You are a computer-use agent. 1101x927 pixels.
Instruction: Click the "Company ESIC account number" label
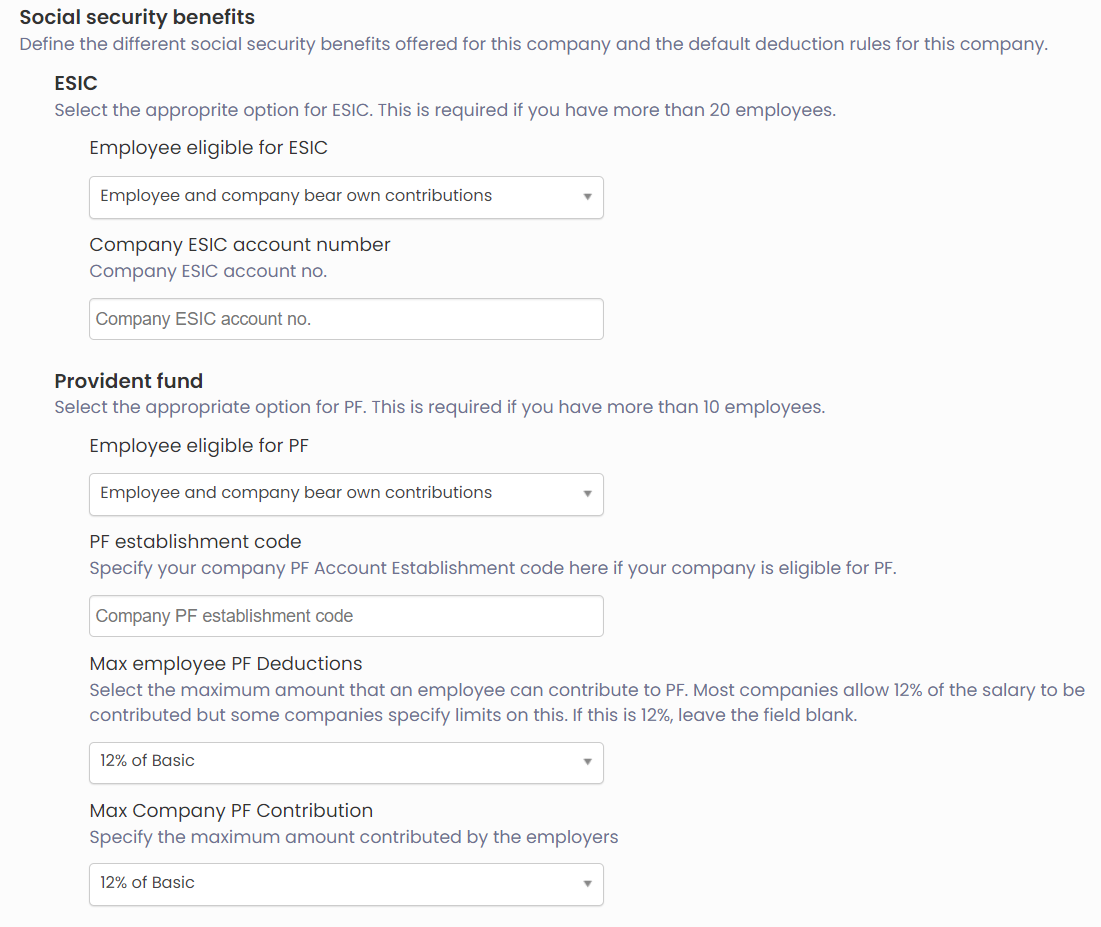pyautogui.click(x=239, y=245)
